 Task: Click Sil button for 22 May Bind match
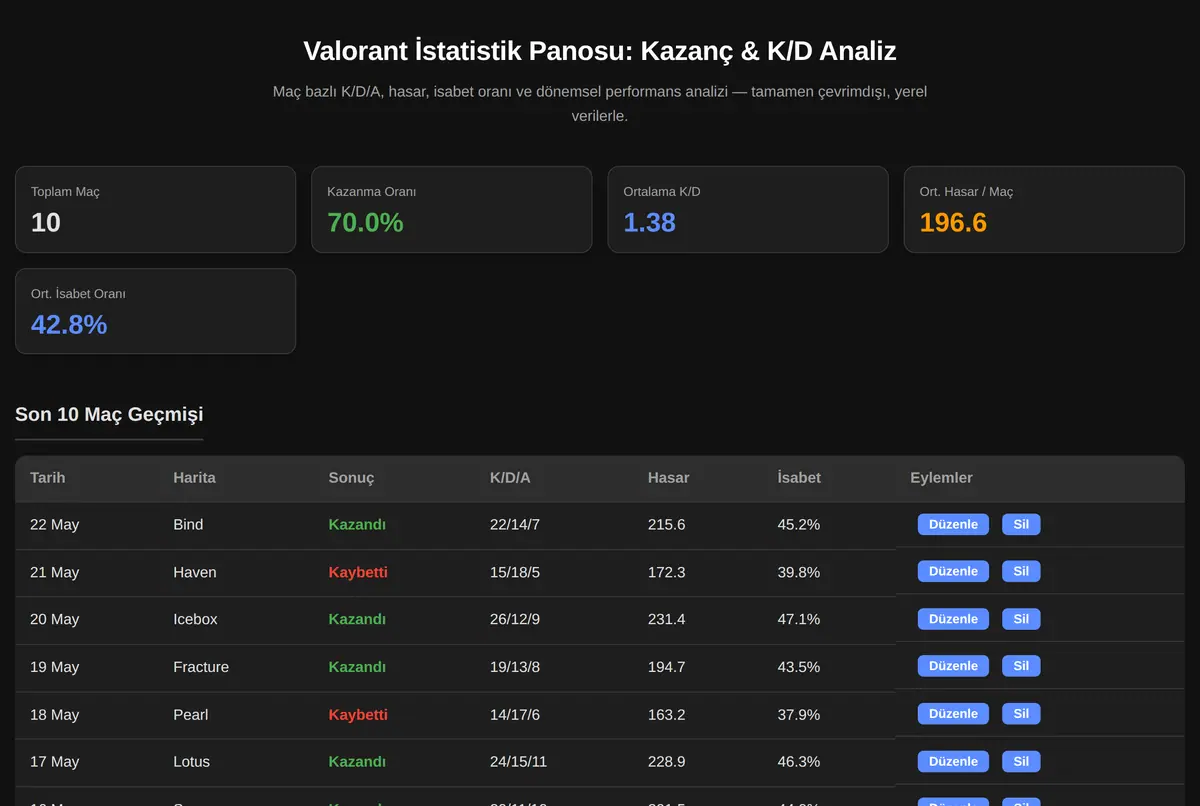point(1021,524)
